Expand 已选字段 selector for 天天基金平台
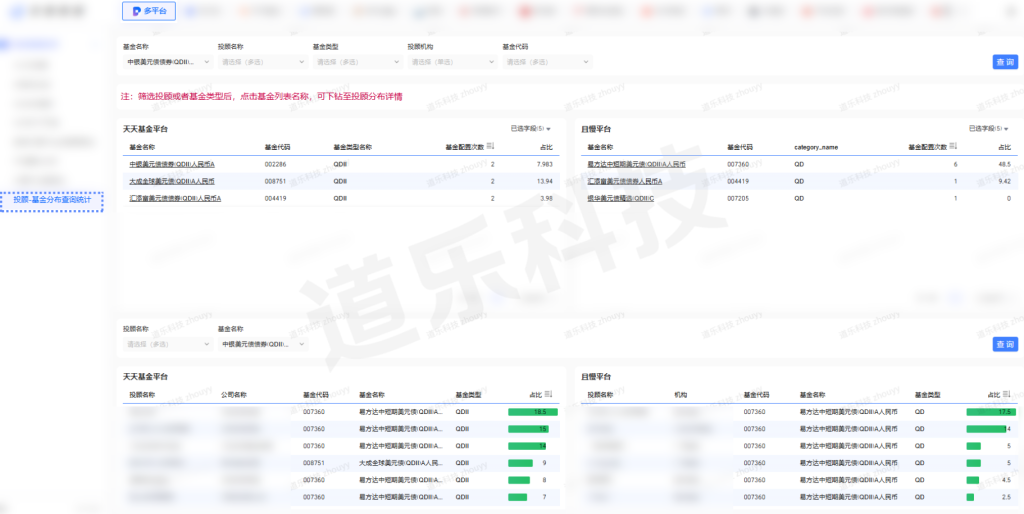 point(530,129)
